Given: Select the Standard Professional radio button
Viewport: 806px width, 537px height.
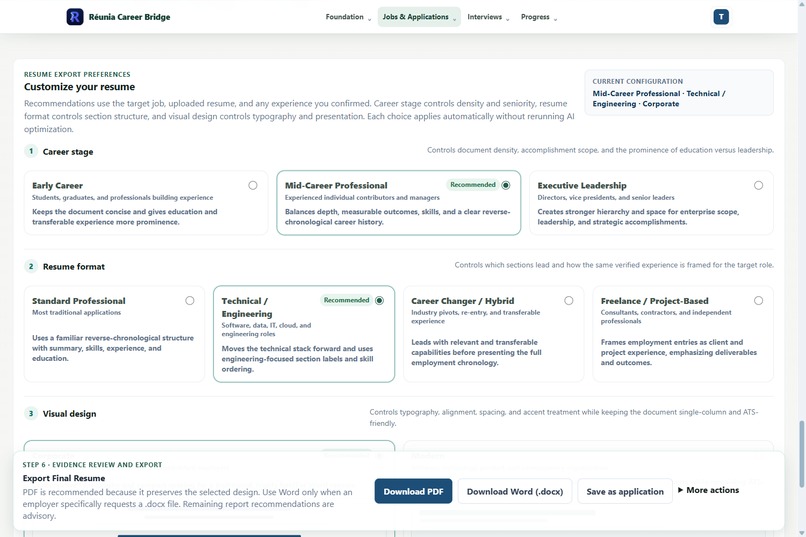Looking at the screenshot, I should 190,301.
